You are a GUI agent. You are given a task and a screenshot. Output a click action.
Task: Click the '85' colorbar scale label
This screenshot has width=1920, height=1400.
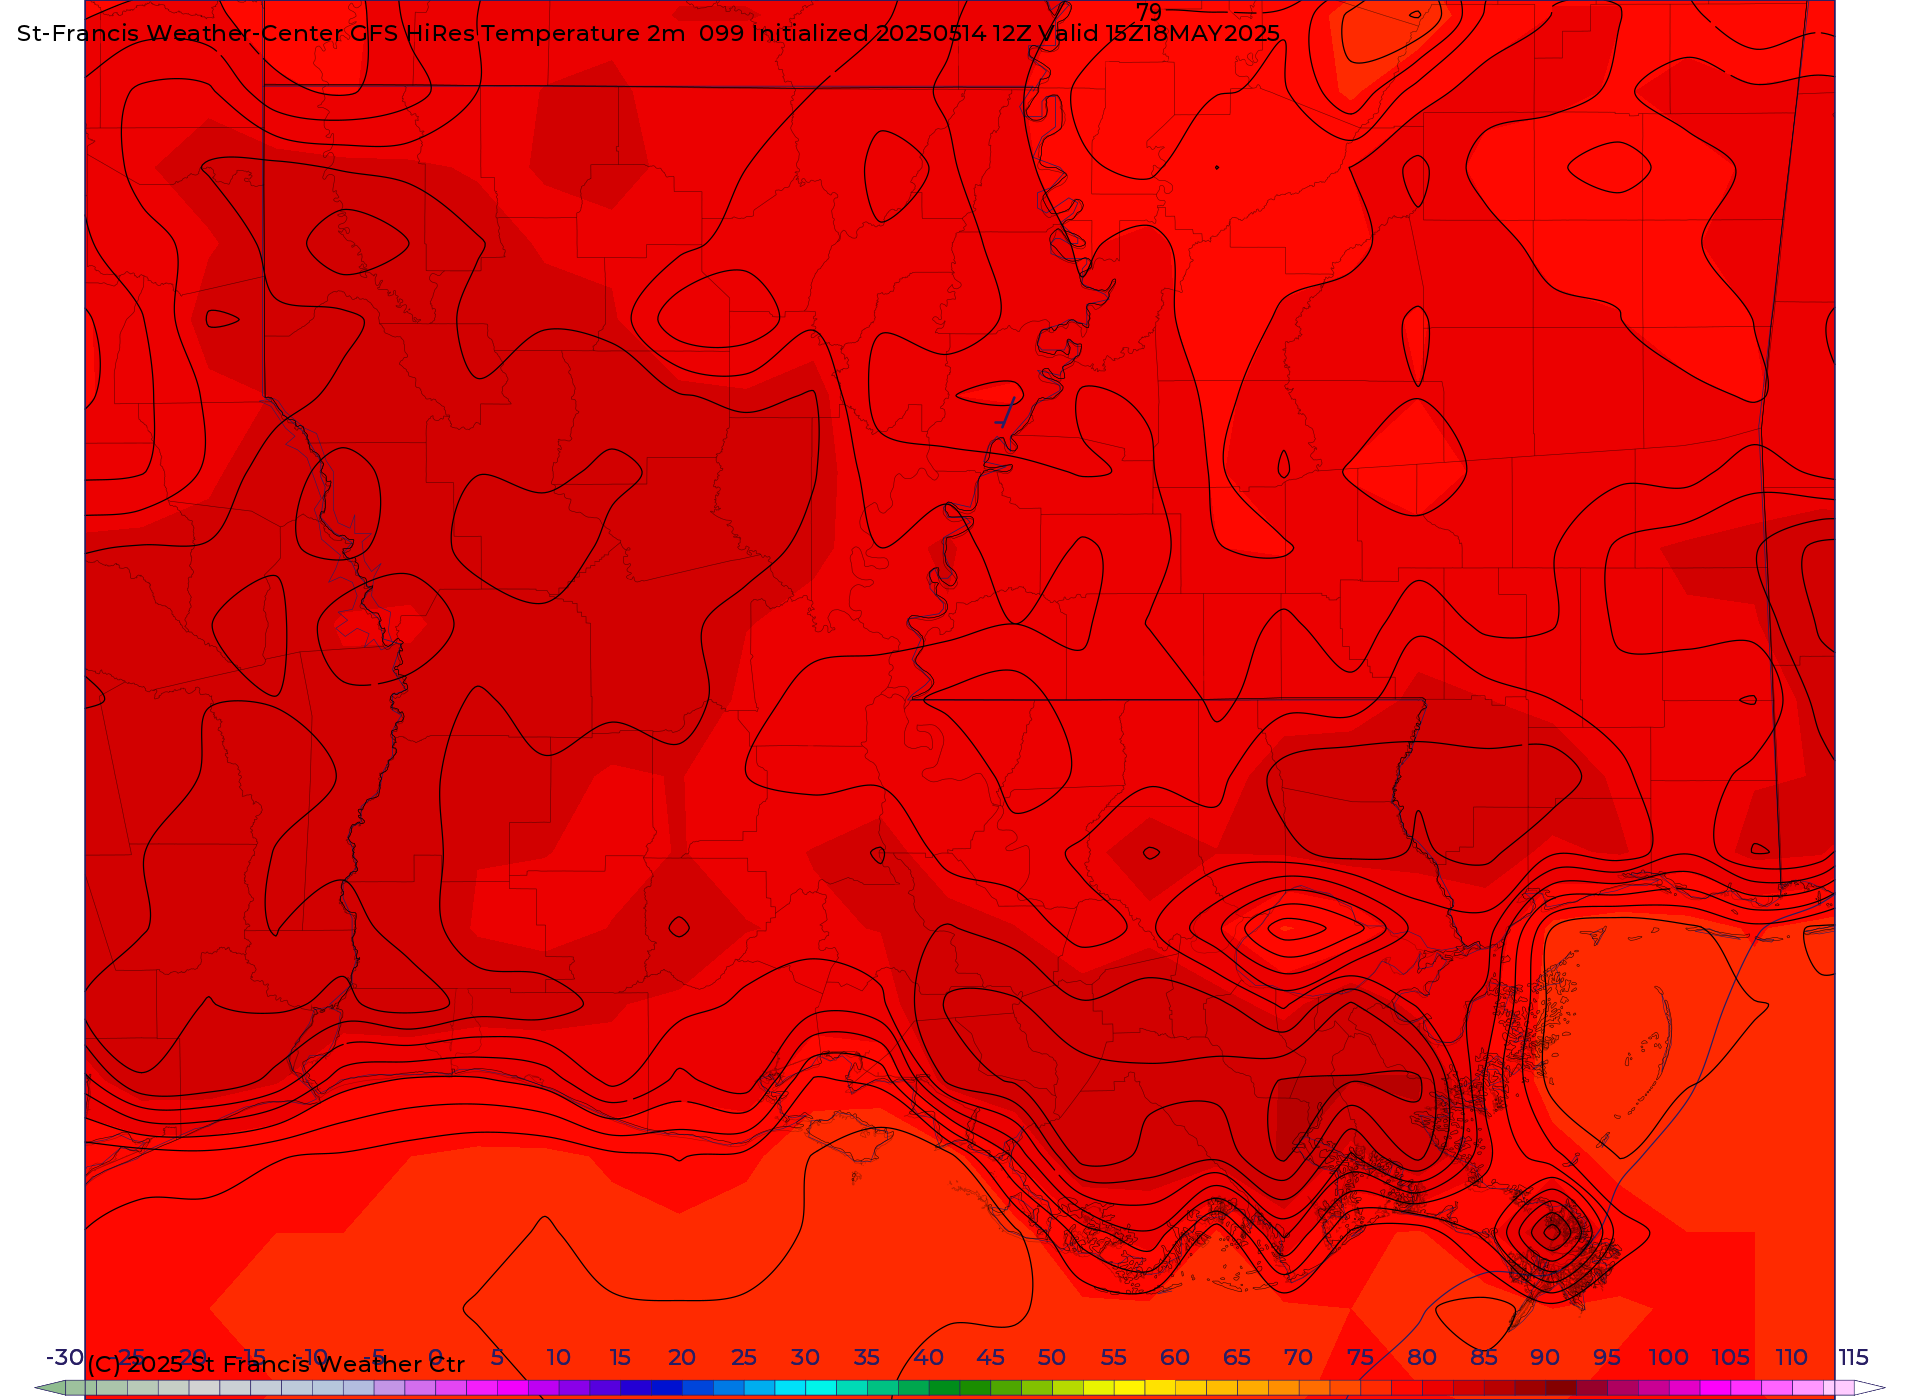[x=1484, y=1357]
